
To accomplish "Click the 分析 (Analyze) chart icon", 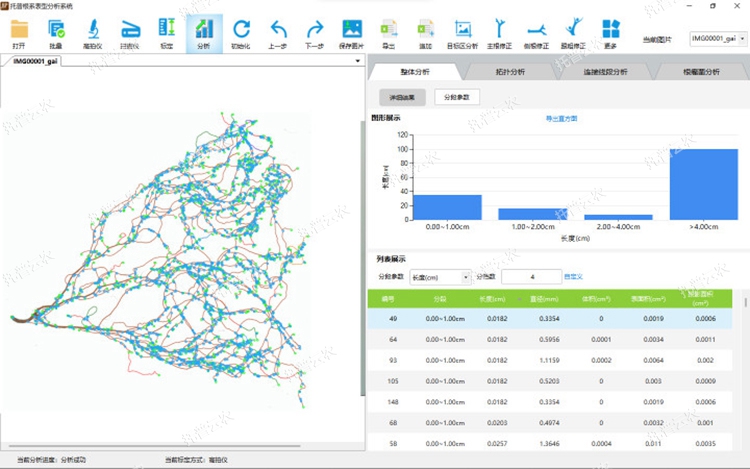I will pyautogui.click(x=204, y=31).
